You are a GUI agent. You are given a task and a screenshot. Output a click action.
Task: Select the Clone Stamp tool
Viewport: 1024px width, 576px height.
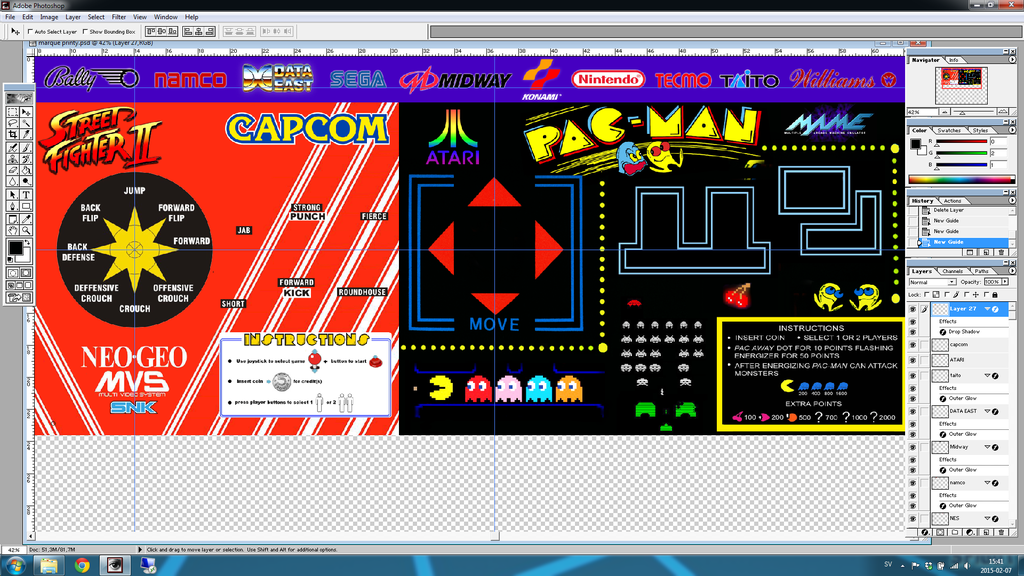pyautogui.click(x=12, y=159)
